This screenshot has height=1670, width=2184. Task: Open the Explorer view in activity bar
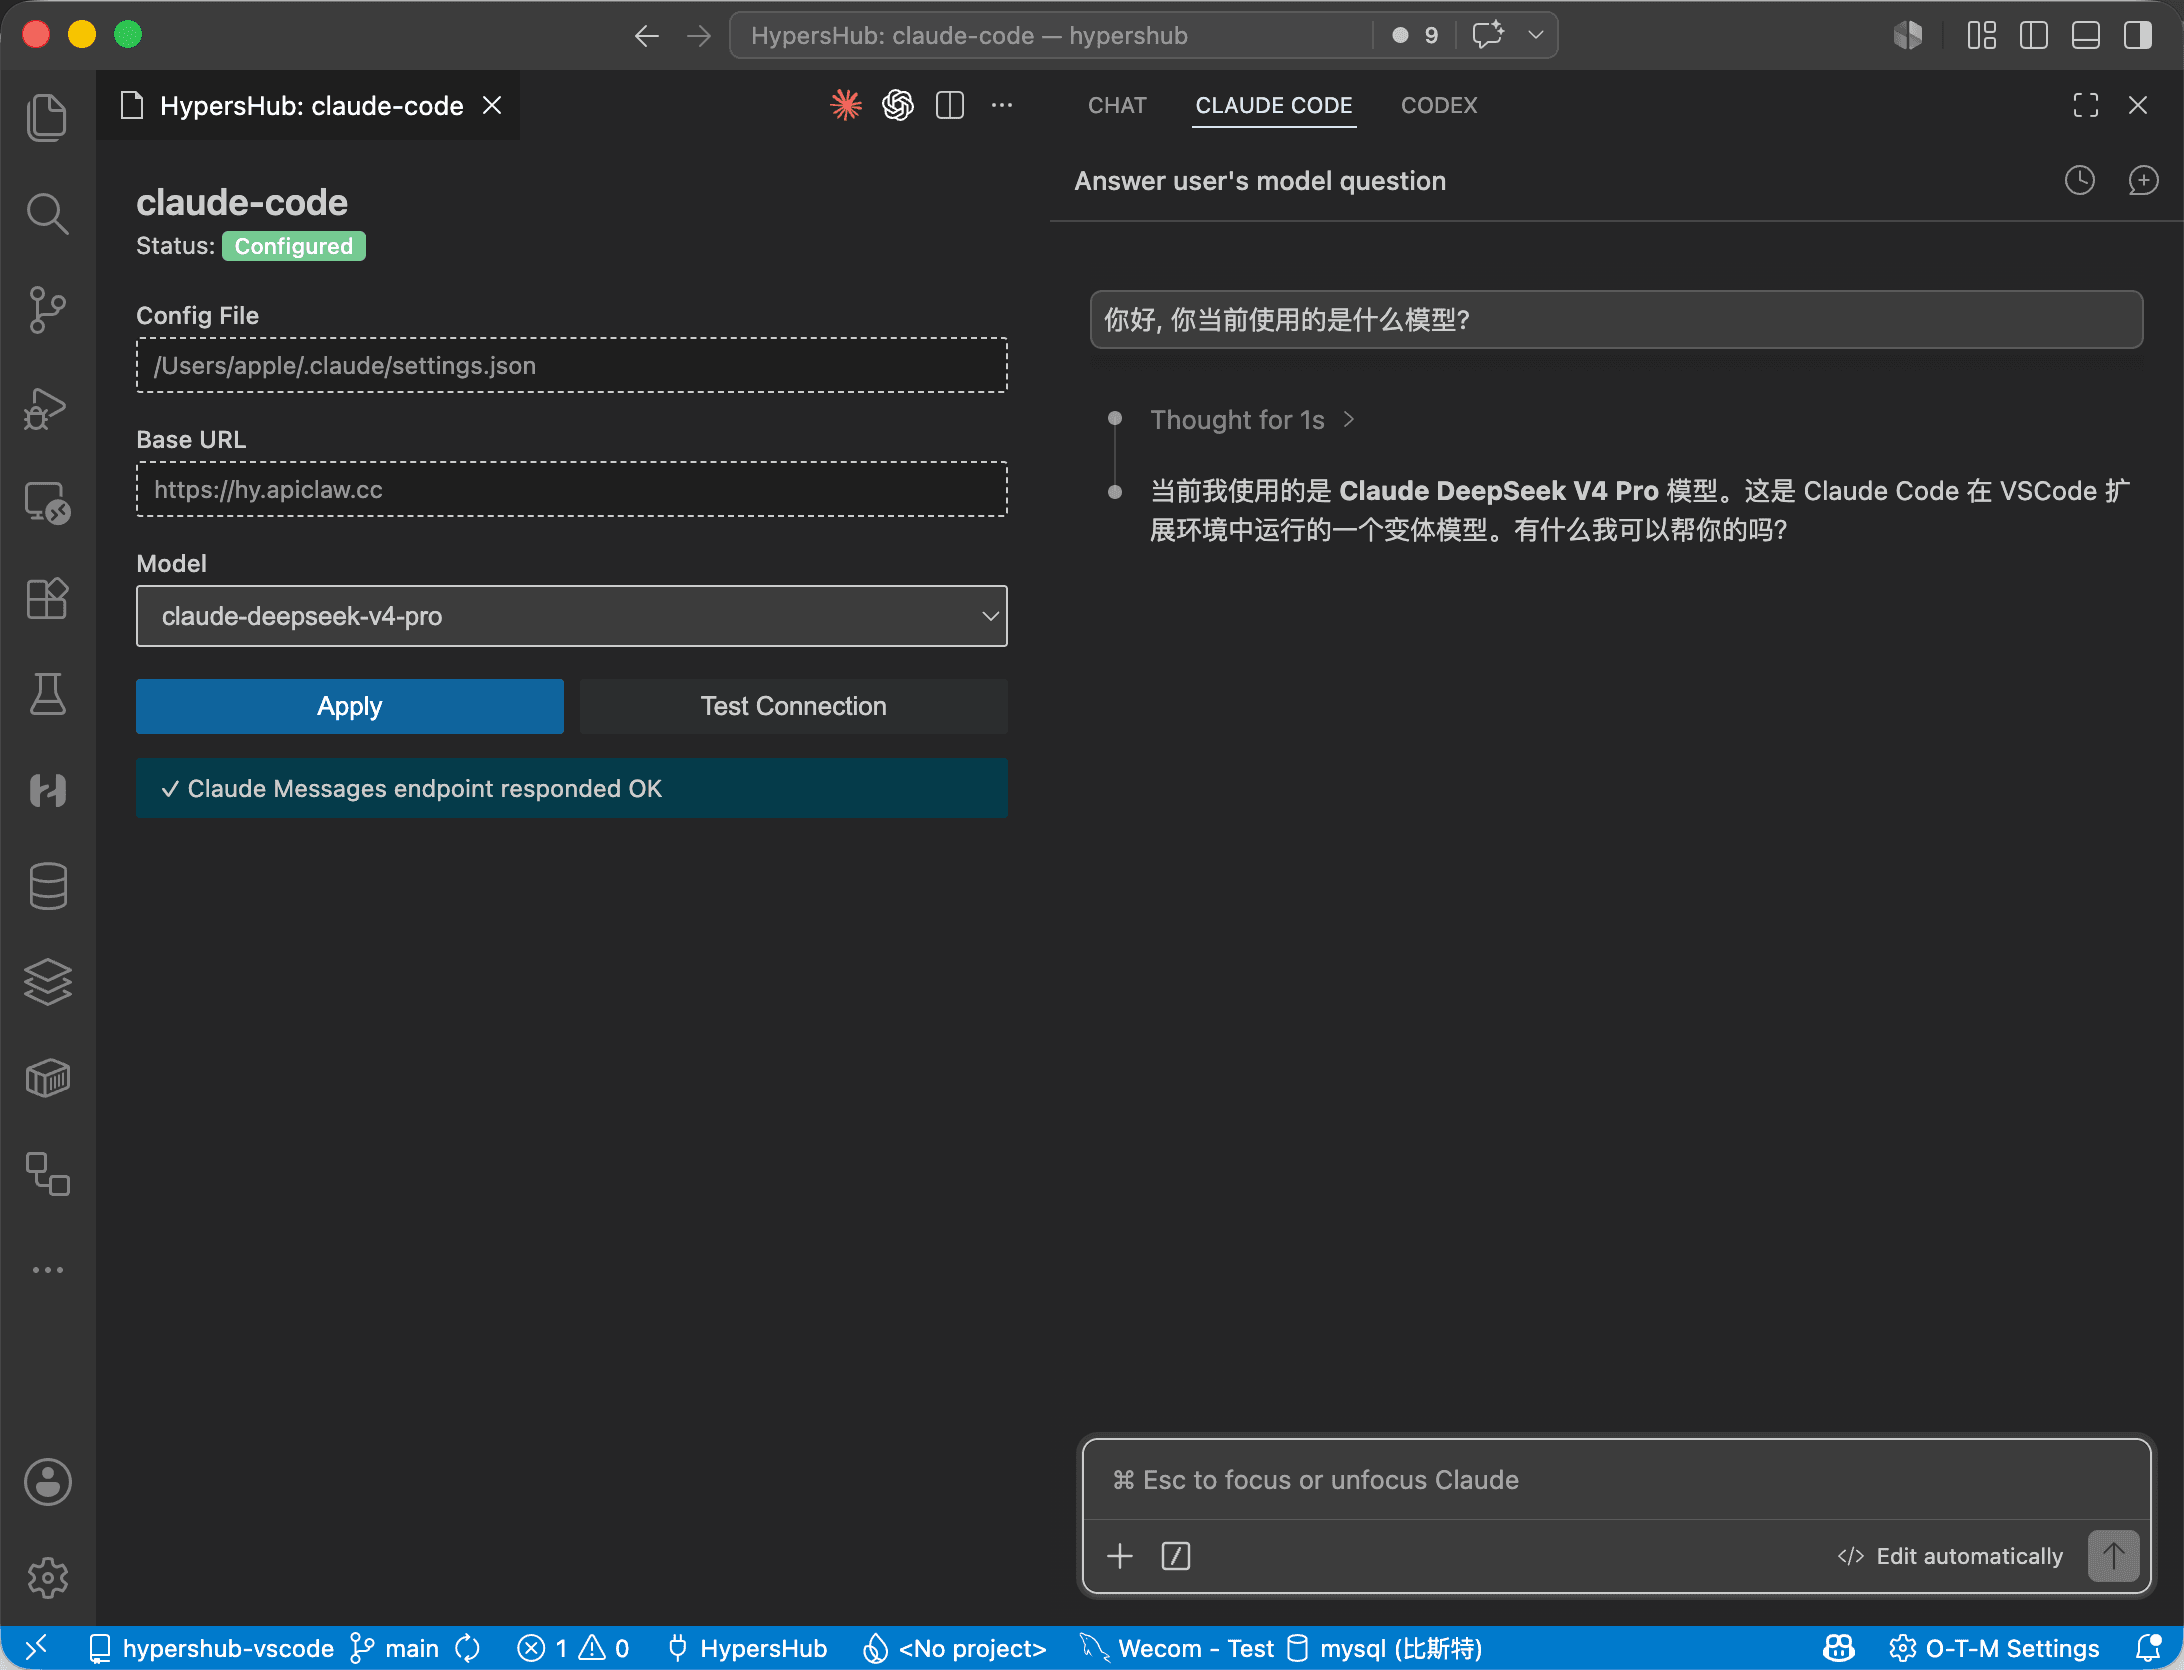47,117
